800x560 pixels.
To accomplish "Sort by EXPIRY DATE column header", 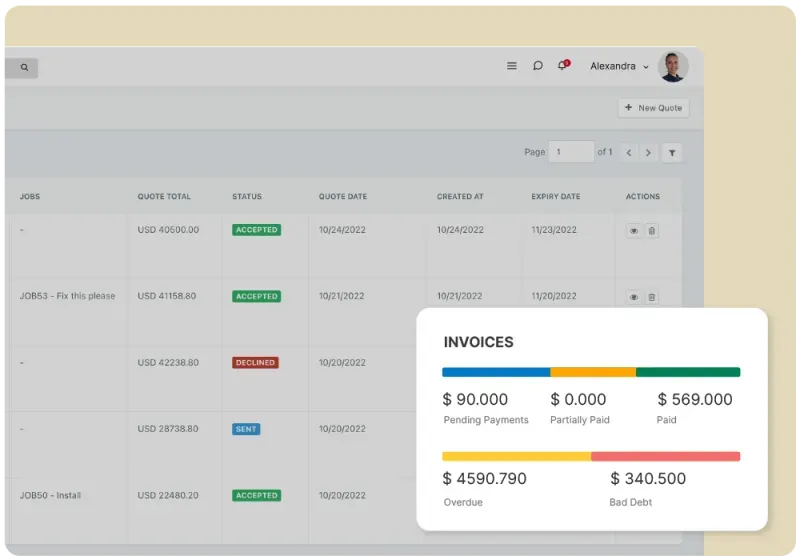I will 556,196.
